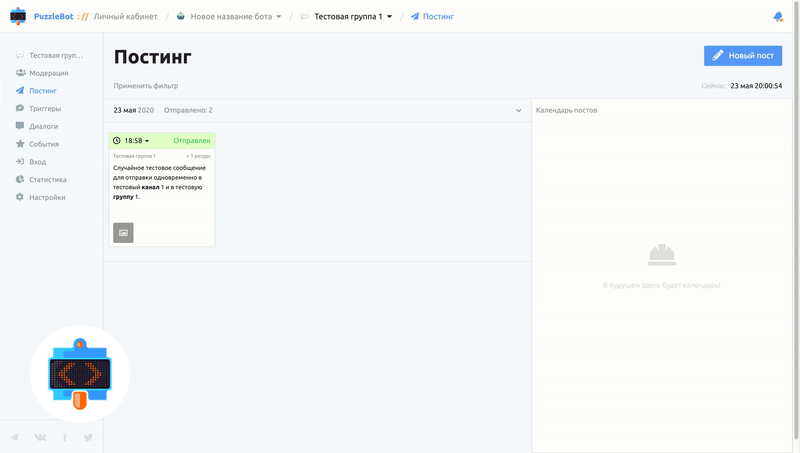Click the Диалоги chat icon

point(20,125)
